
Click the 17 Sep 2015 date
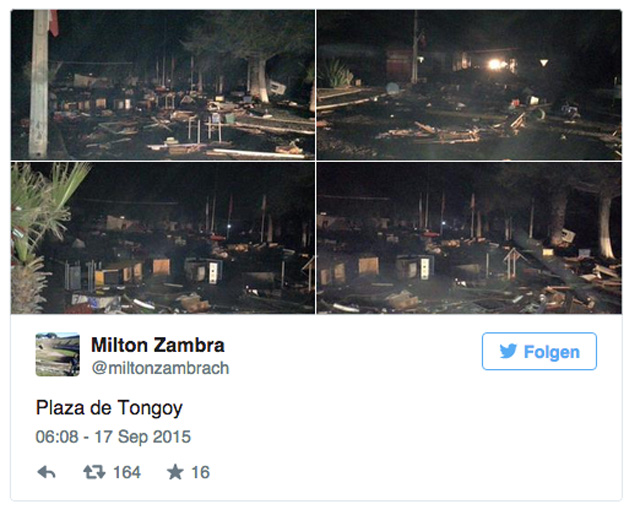tap(143, 437)
